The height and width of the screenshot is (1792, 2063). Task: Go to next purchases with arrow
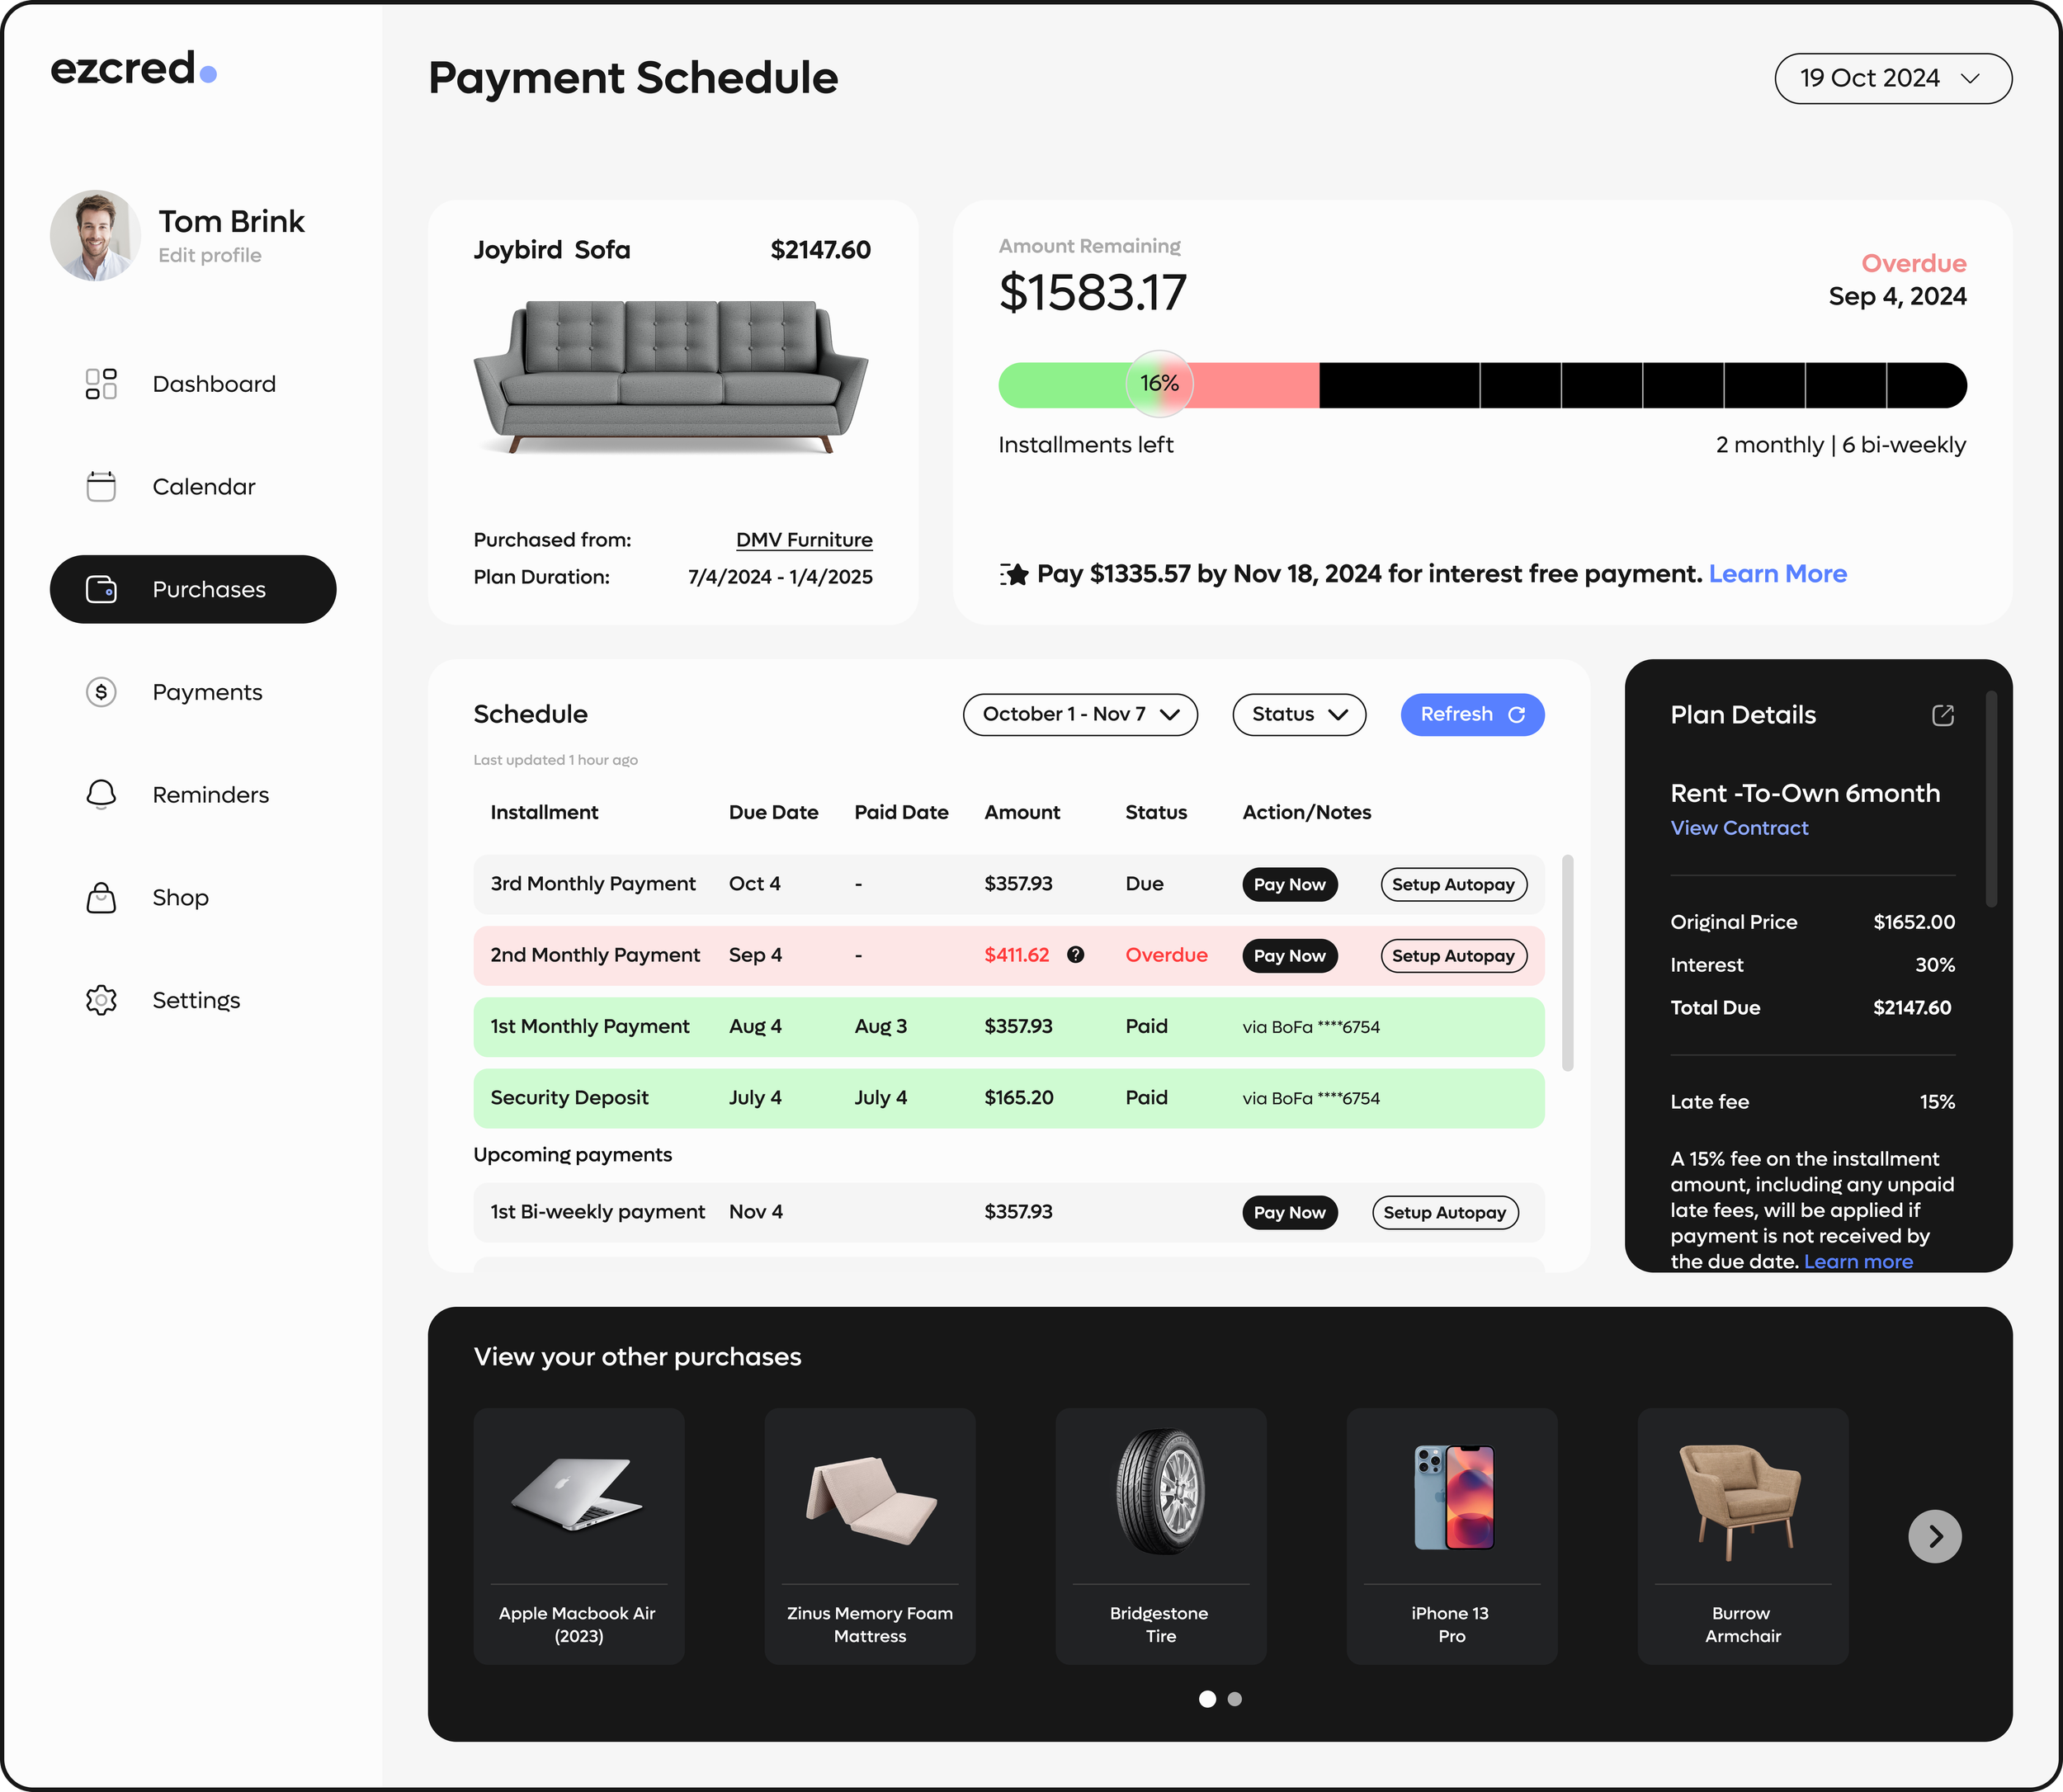[x=1934, y=1536]
